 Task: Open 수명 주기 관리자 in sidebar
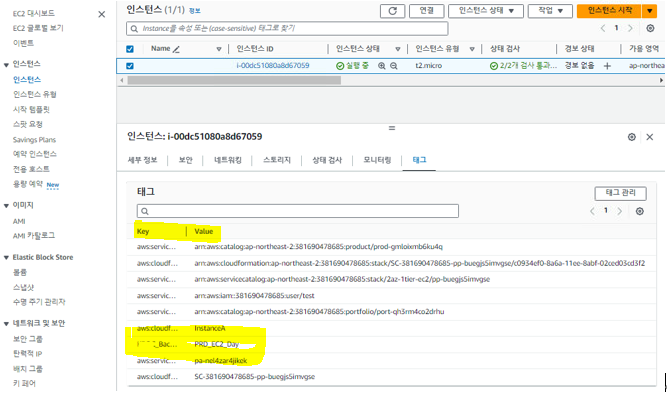[39, 302]
